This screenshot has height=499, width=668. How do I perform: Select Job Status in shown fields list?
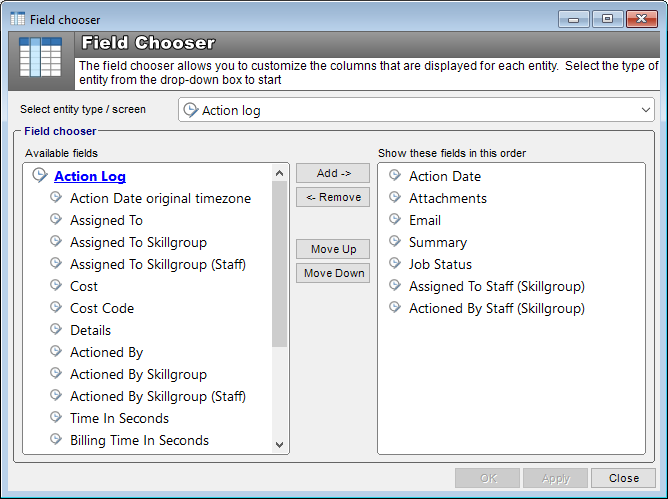(441, 264)
